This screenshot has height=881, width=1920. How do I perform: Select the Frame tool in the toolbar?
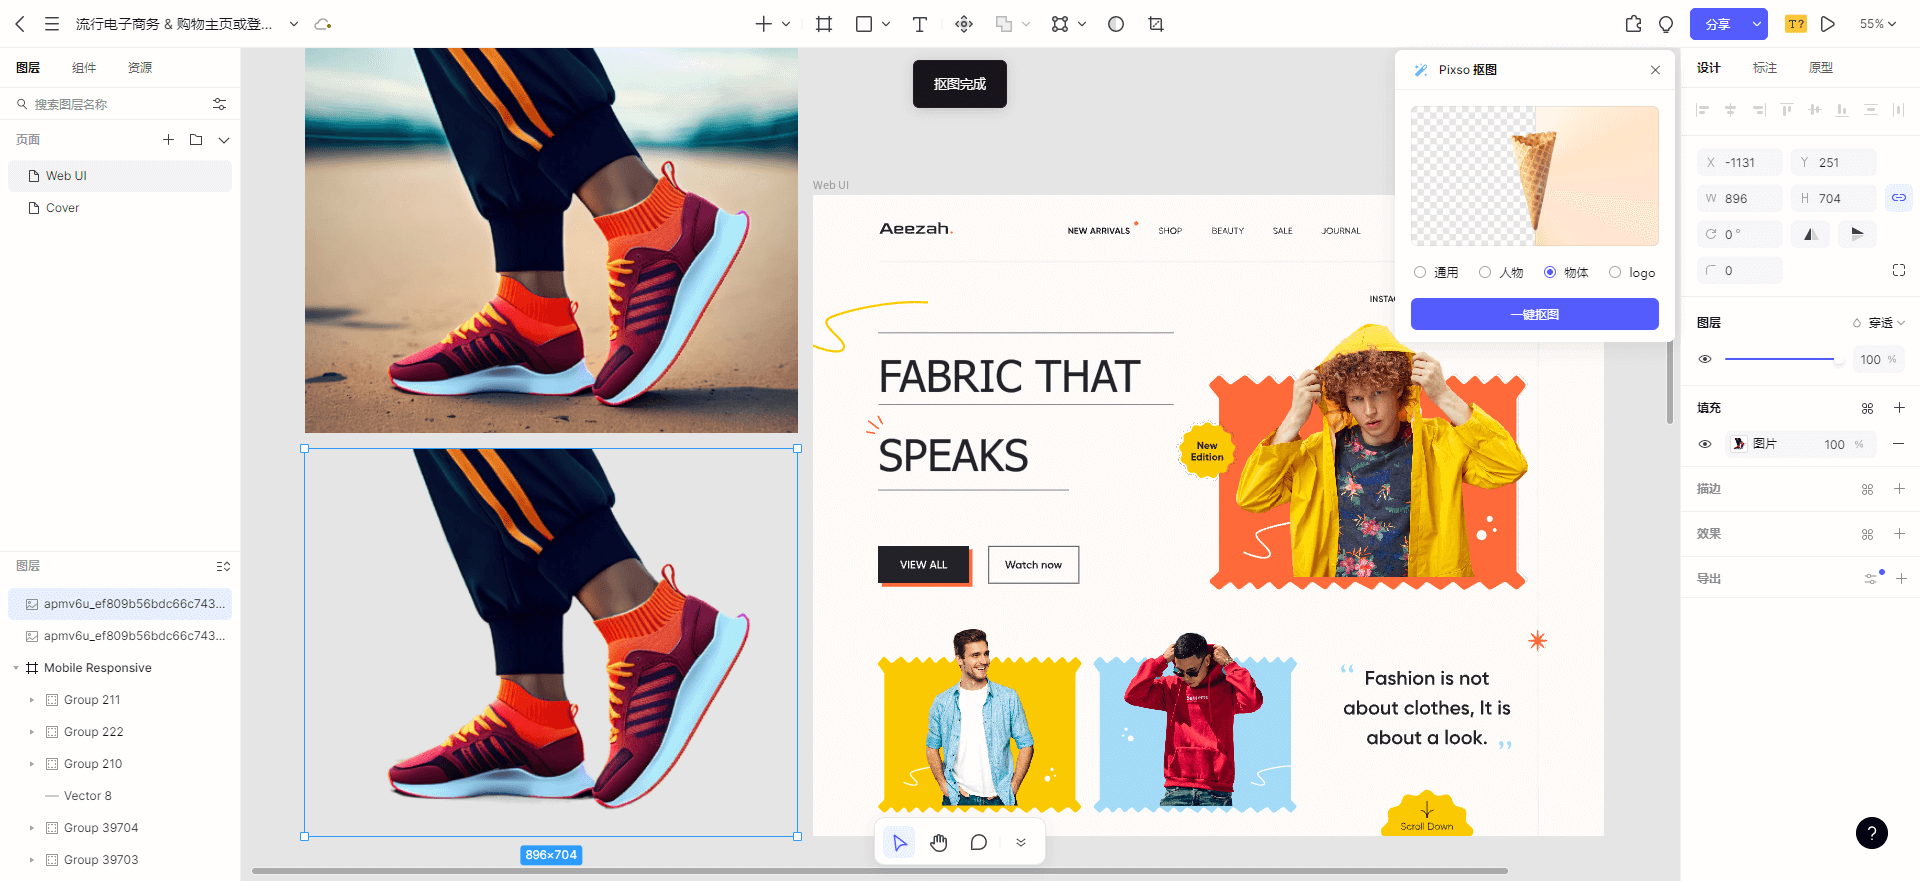point(824,24)
